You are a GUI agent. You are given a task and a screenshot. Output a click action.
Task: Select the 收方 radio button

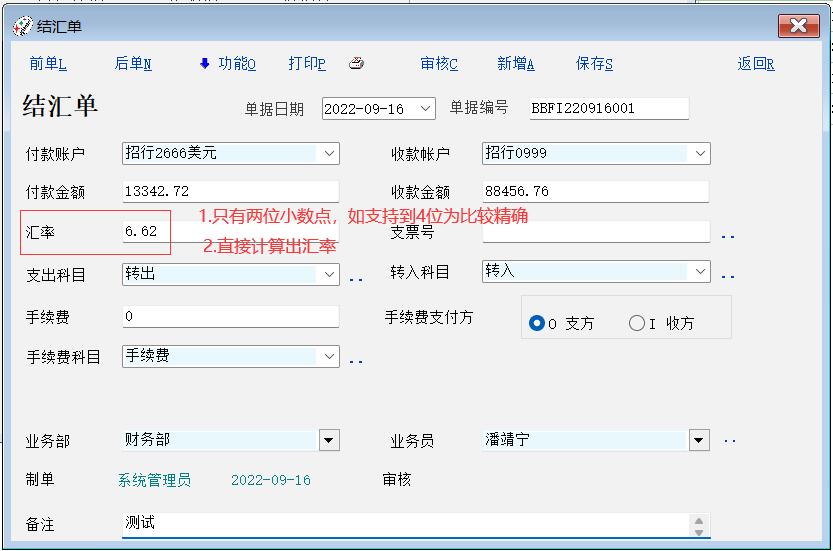tap(637, 323)
